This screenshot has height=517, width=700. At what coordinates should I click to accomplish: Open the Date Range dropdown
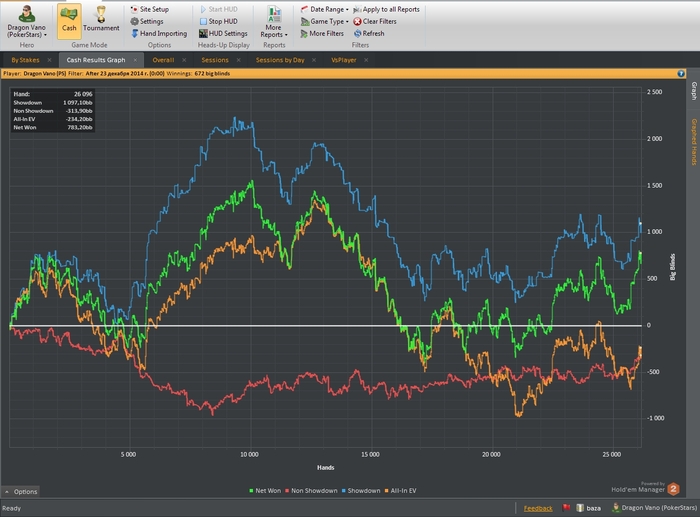[x=327, y=9]
